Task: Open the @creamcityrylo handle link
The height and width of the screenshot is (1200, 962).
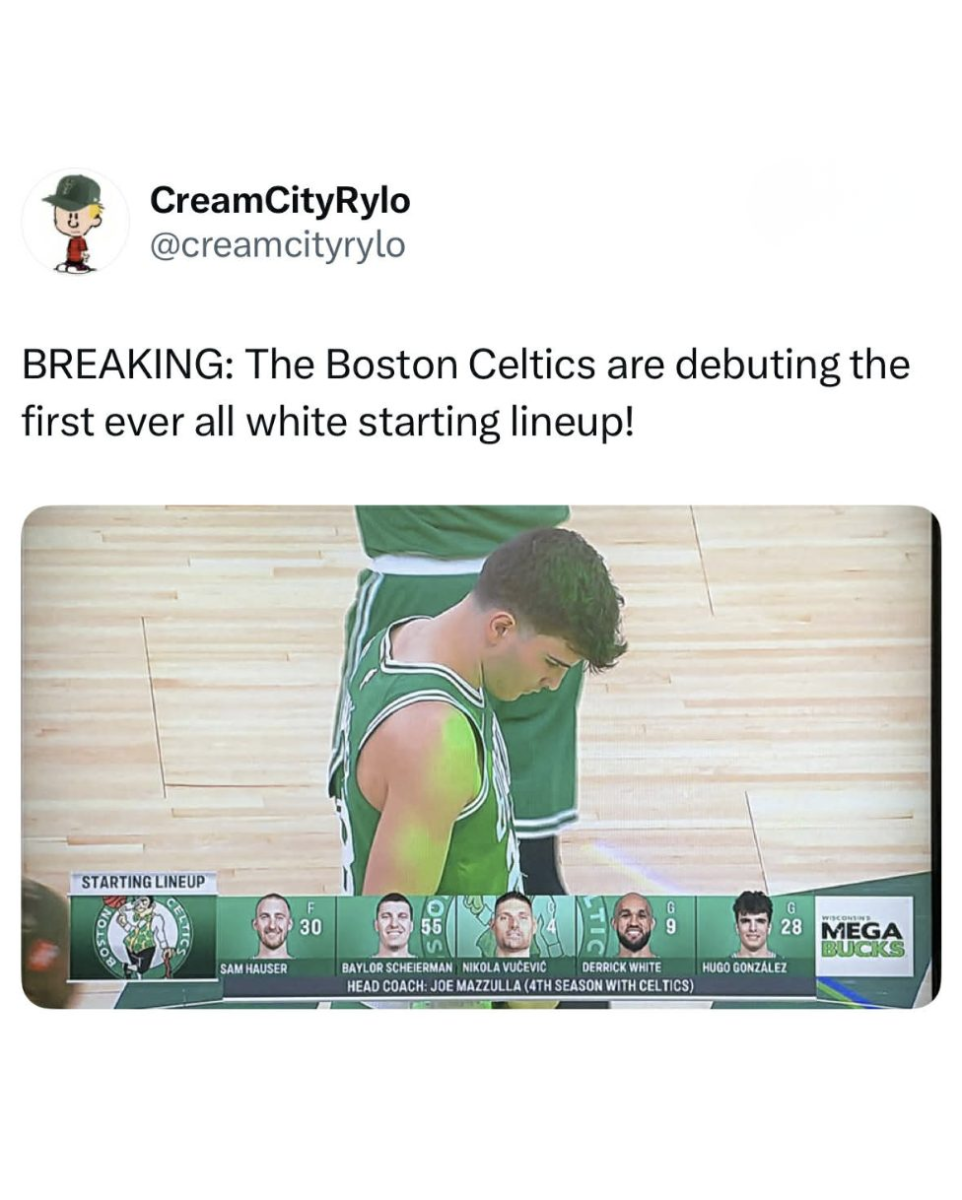Action: (277, 245)
